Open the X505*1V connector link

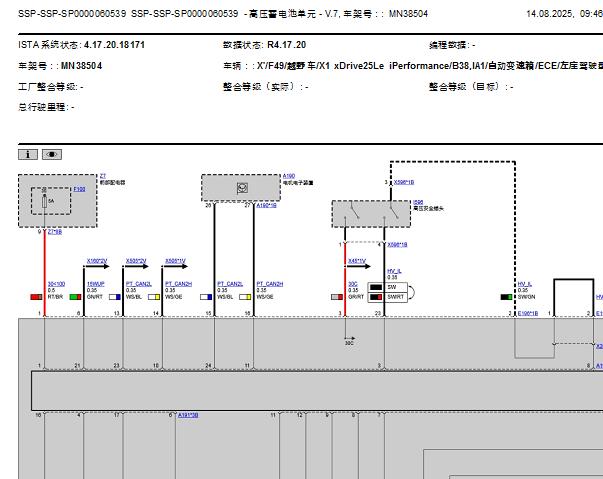175,261
